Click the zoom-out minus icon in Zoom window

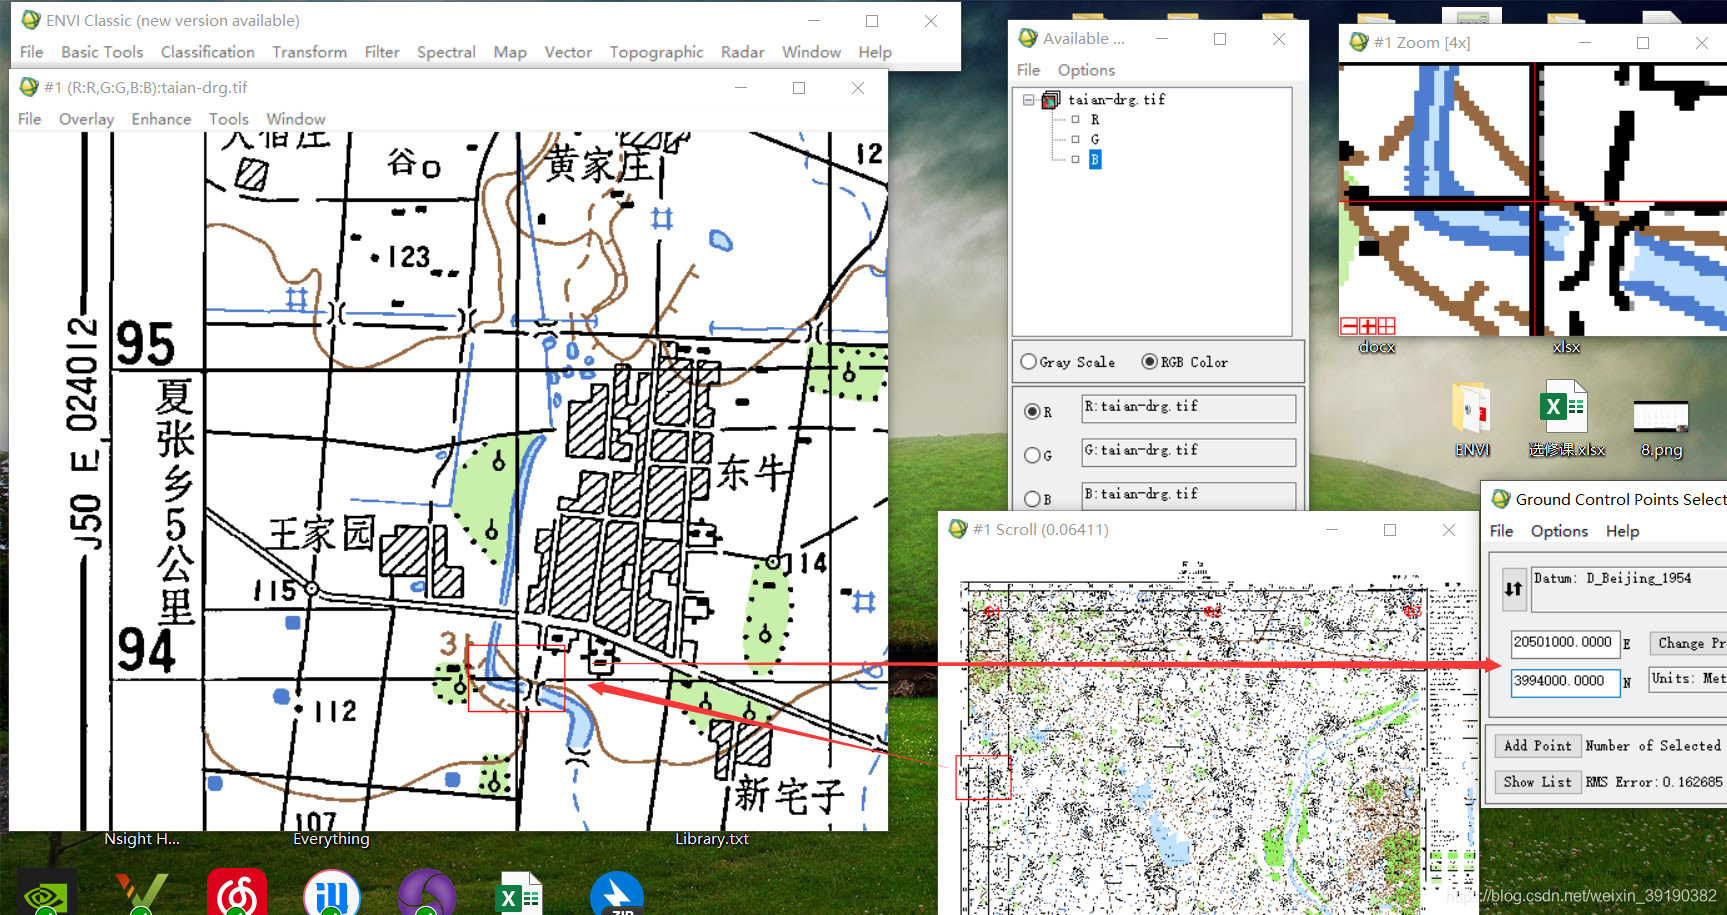(1349, 326)
